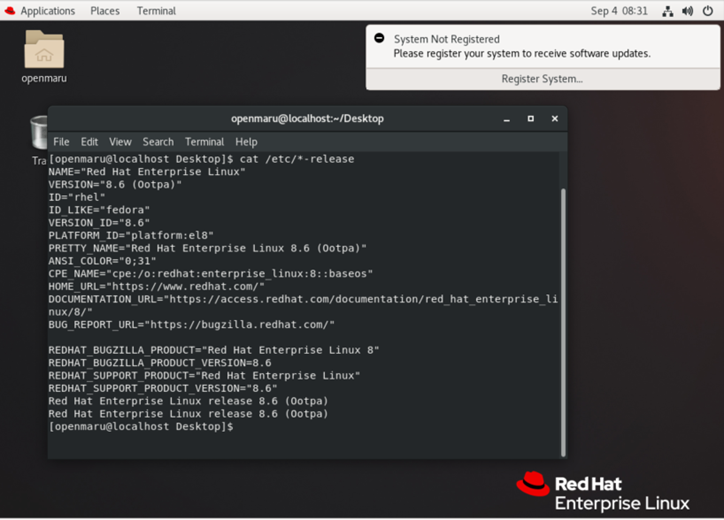724x520 pixels.
Task: Click the terminal vertical scrollbar
Action: (563, 322)
